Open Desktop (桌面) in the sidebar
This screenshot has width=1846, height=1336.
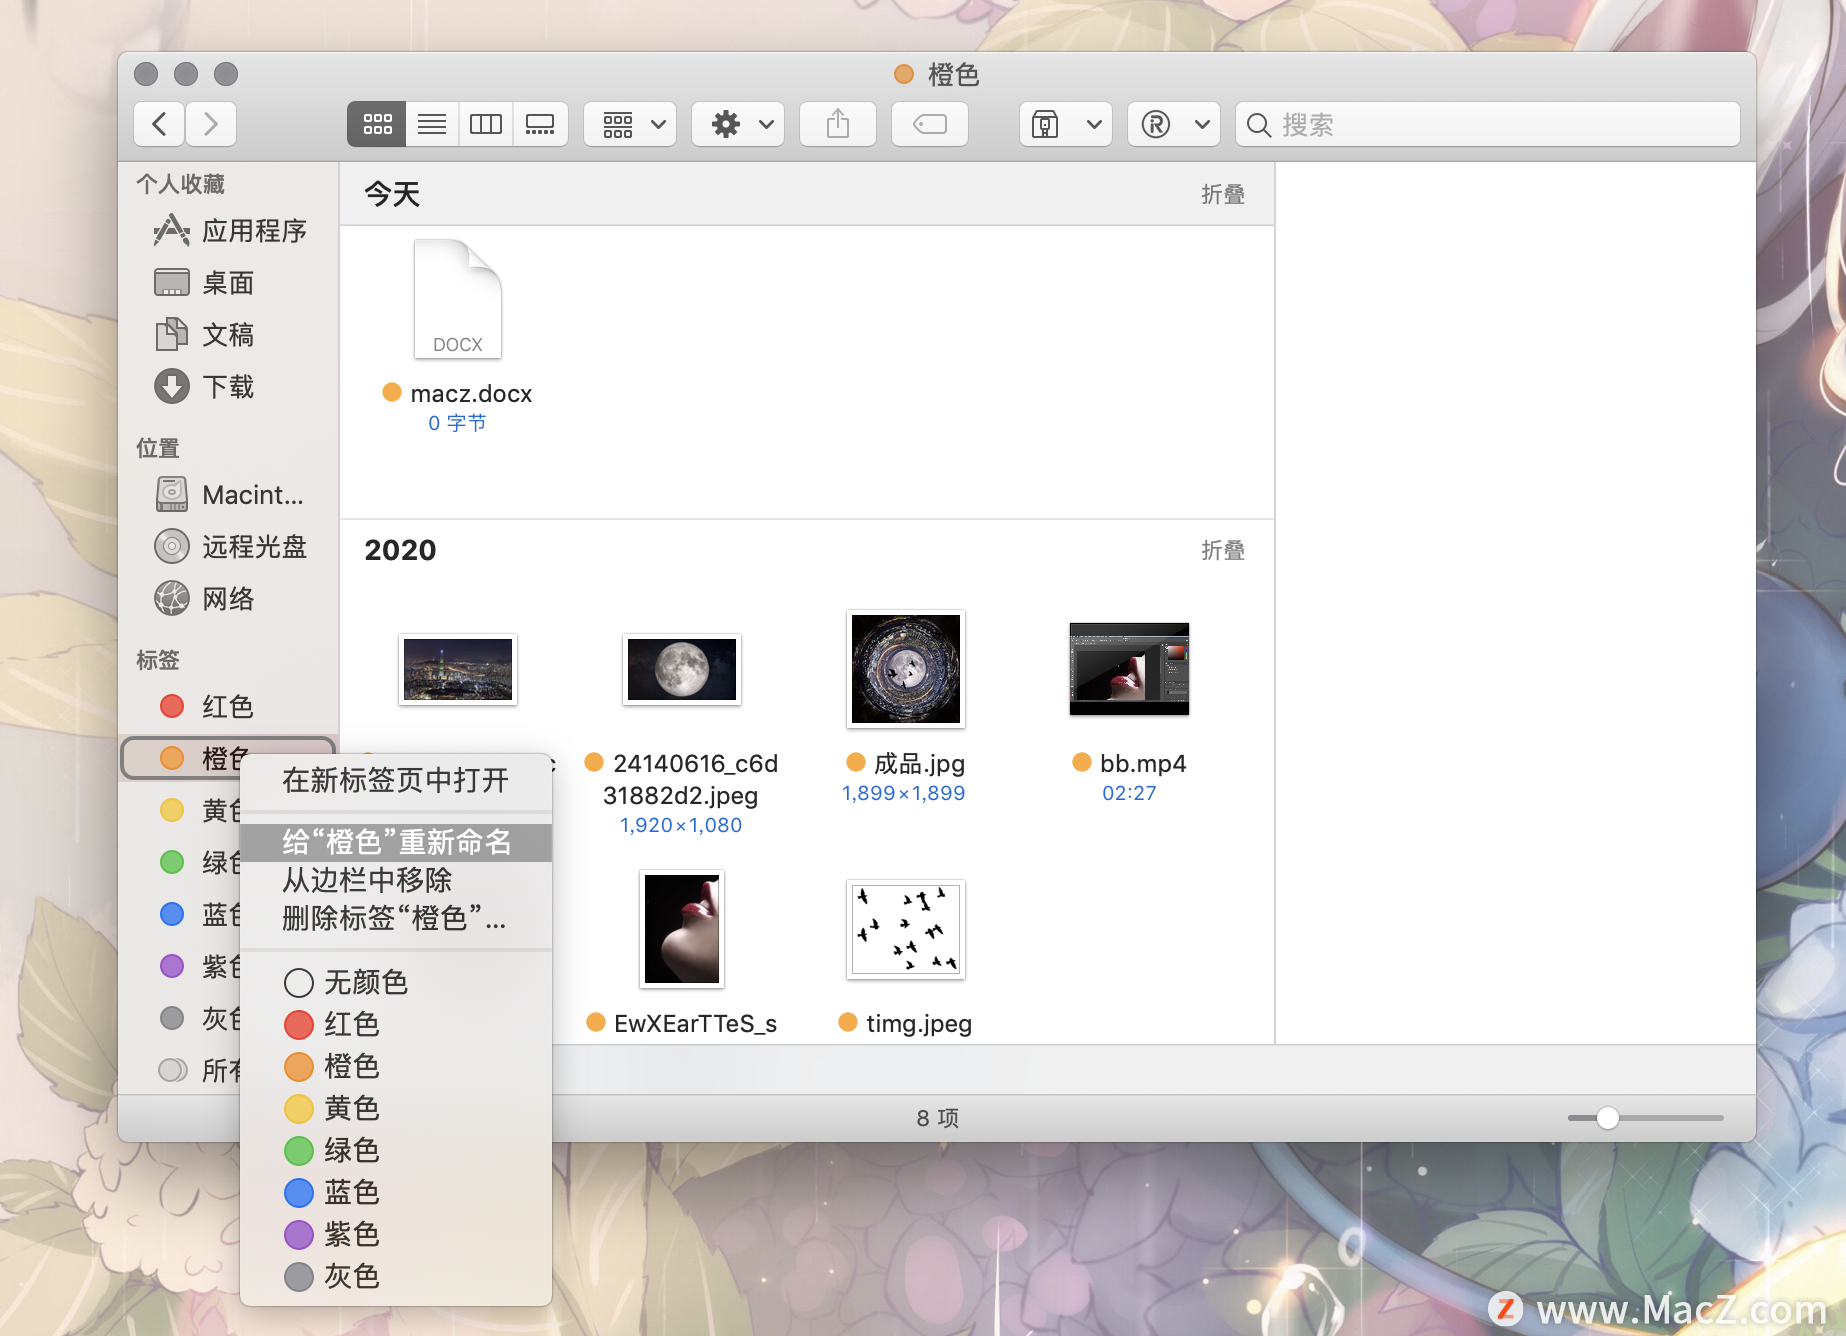click(229, 283)
